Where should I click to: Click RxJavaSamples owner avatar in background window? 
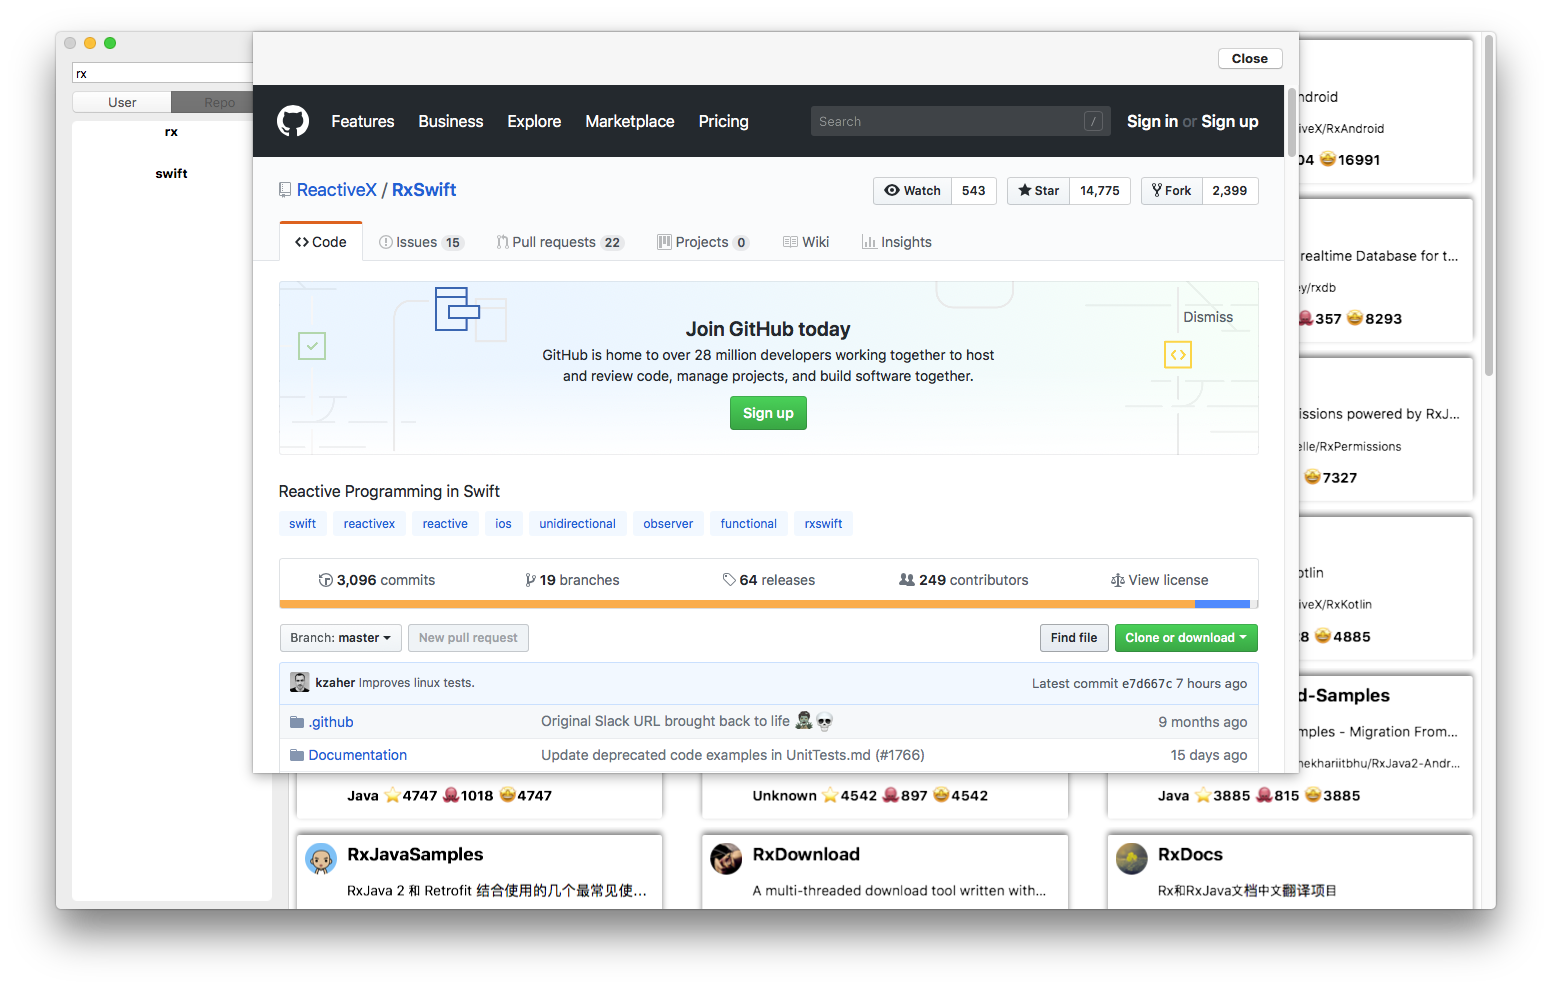[321, 859]
